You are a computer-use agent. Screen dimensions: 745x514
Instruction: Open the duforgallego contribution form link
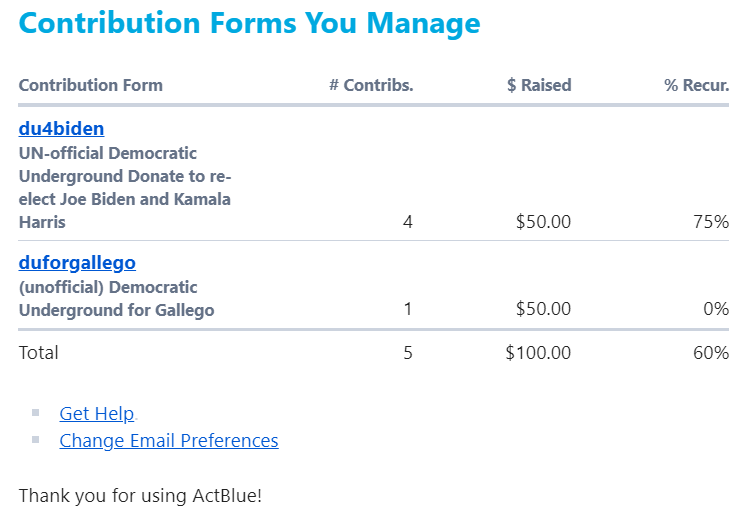pyautogui.click(x=77, y=263)
